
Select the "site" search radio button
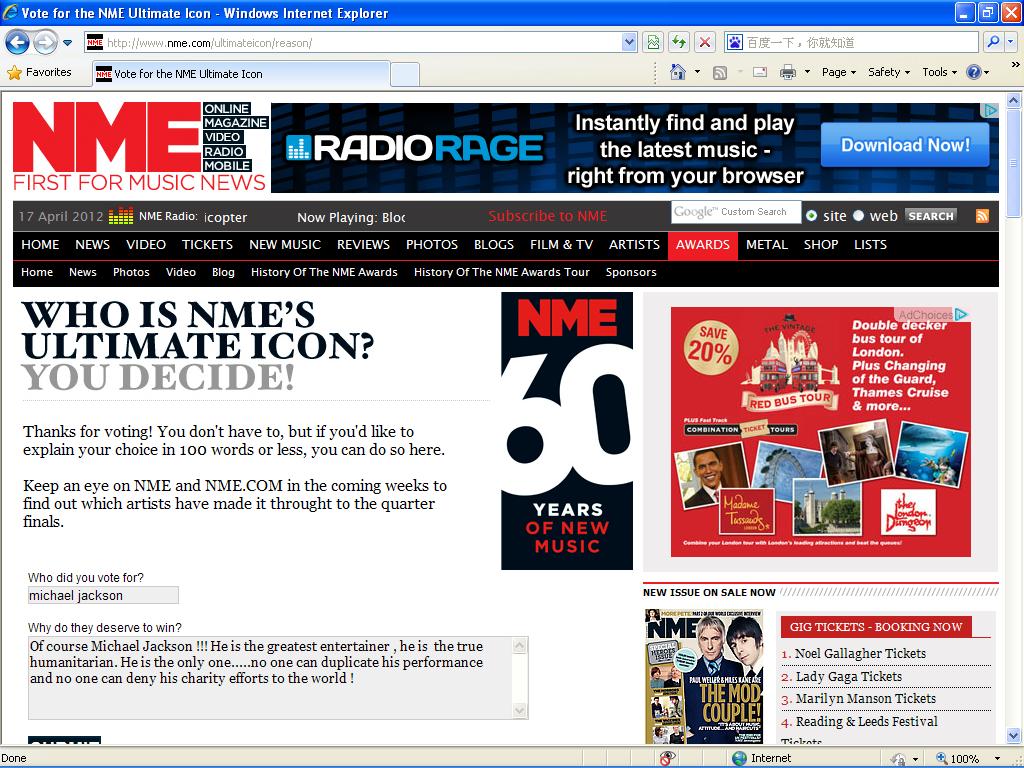coord(811,215)
